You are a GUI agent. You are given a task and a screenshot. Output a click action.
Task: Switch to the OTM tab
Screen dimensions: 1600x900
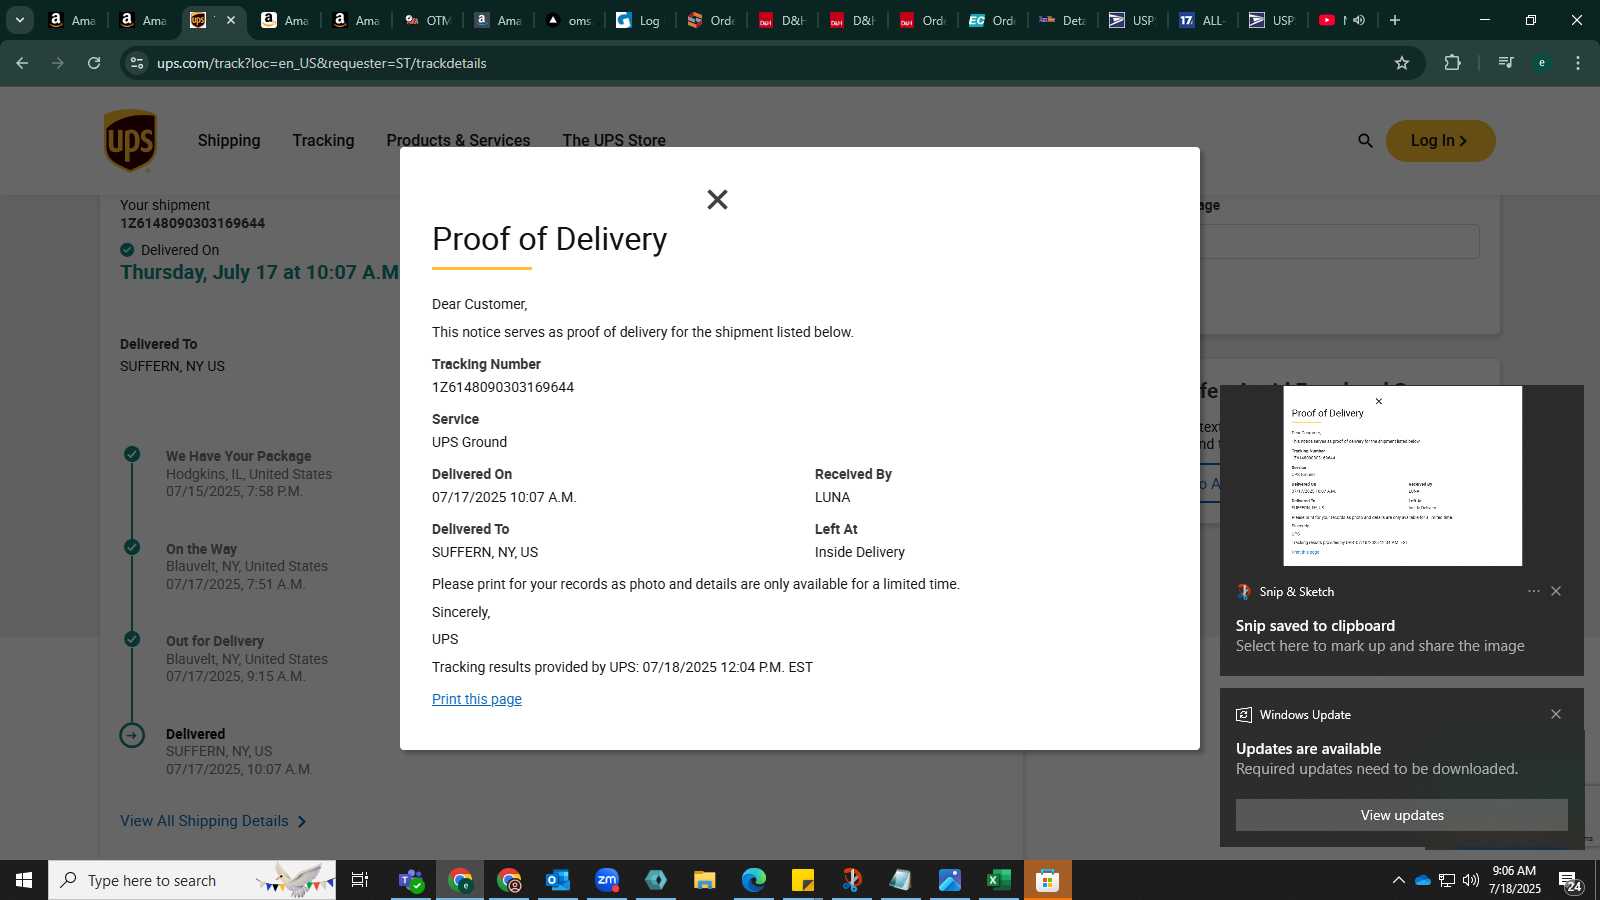tap(428, 20)
